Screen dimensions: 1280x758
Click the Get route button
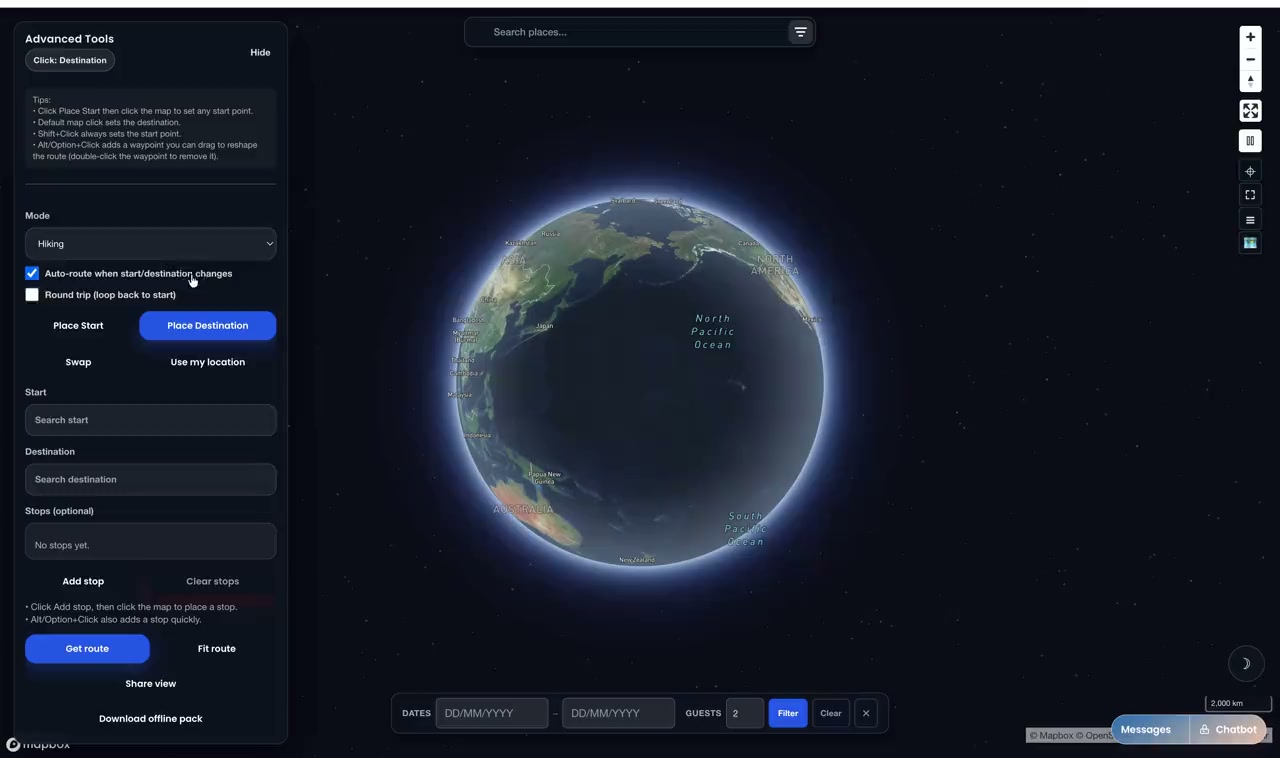click(x=87, y=648)
